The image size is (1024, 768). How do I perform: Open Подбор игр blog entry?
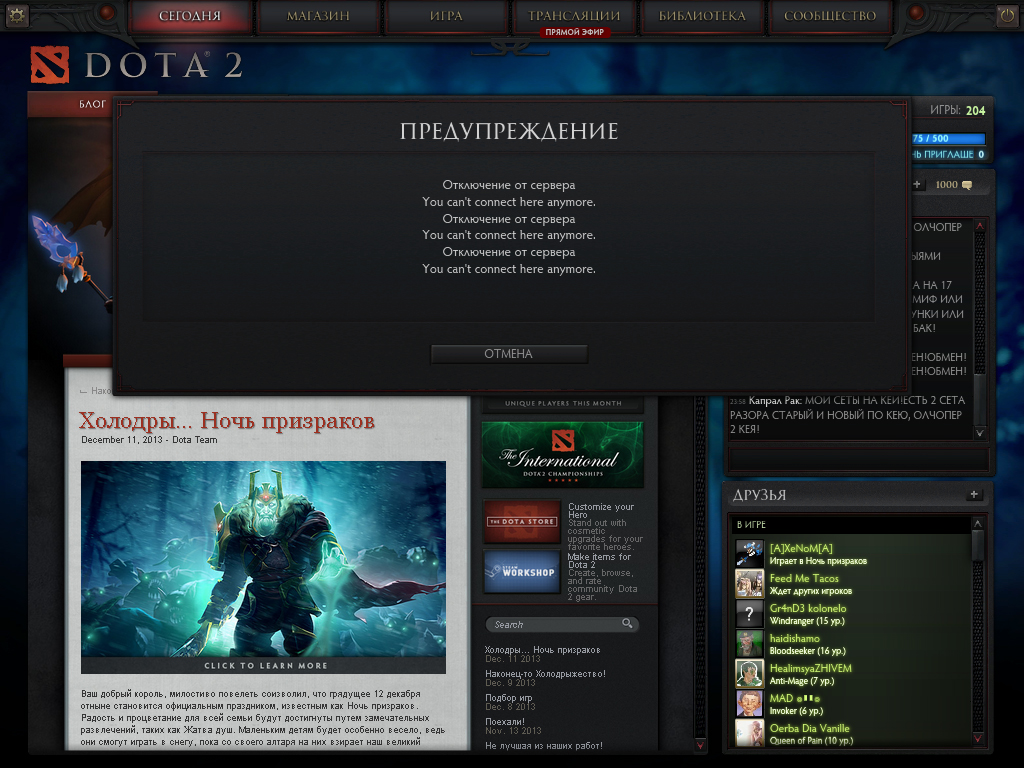[x=509, y=697]
